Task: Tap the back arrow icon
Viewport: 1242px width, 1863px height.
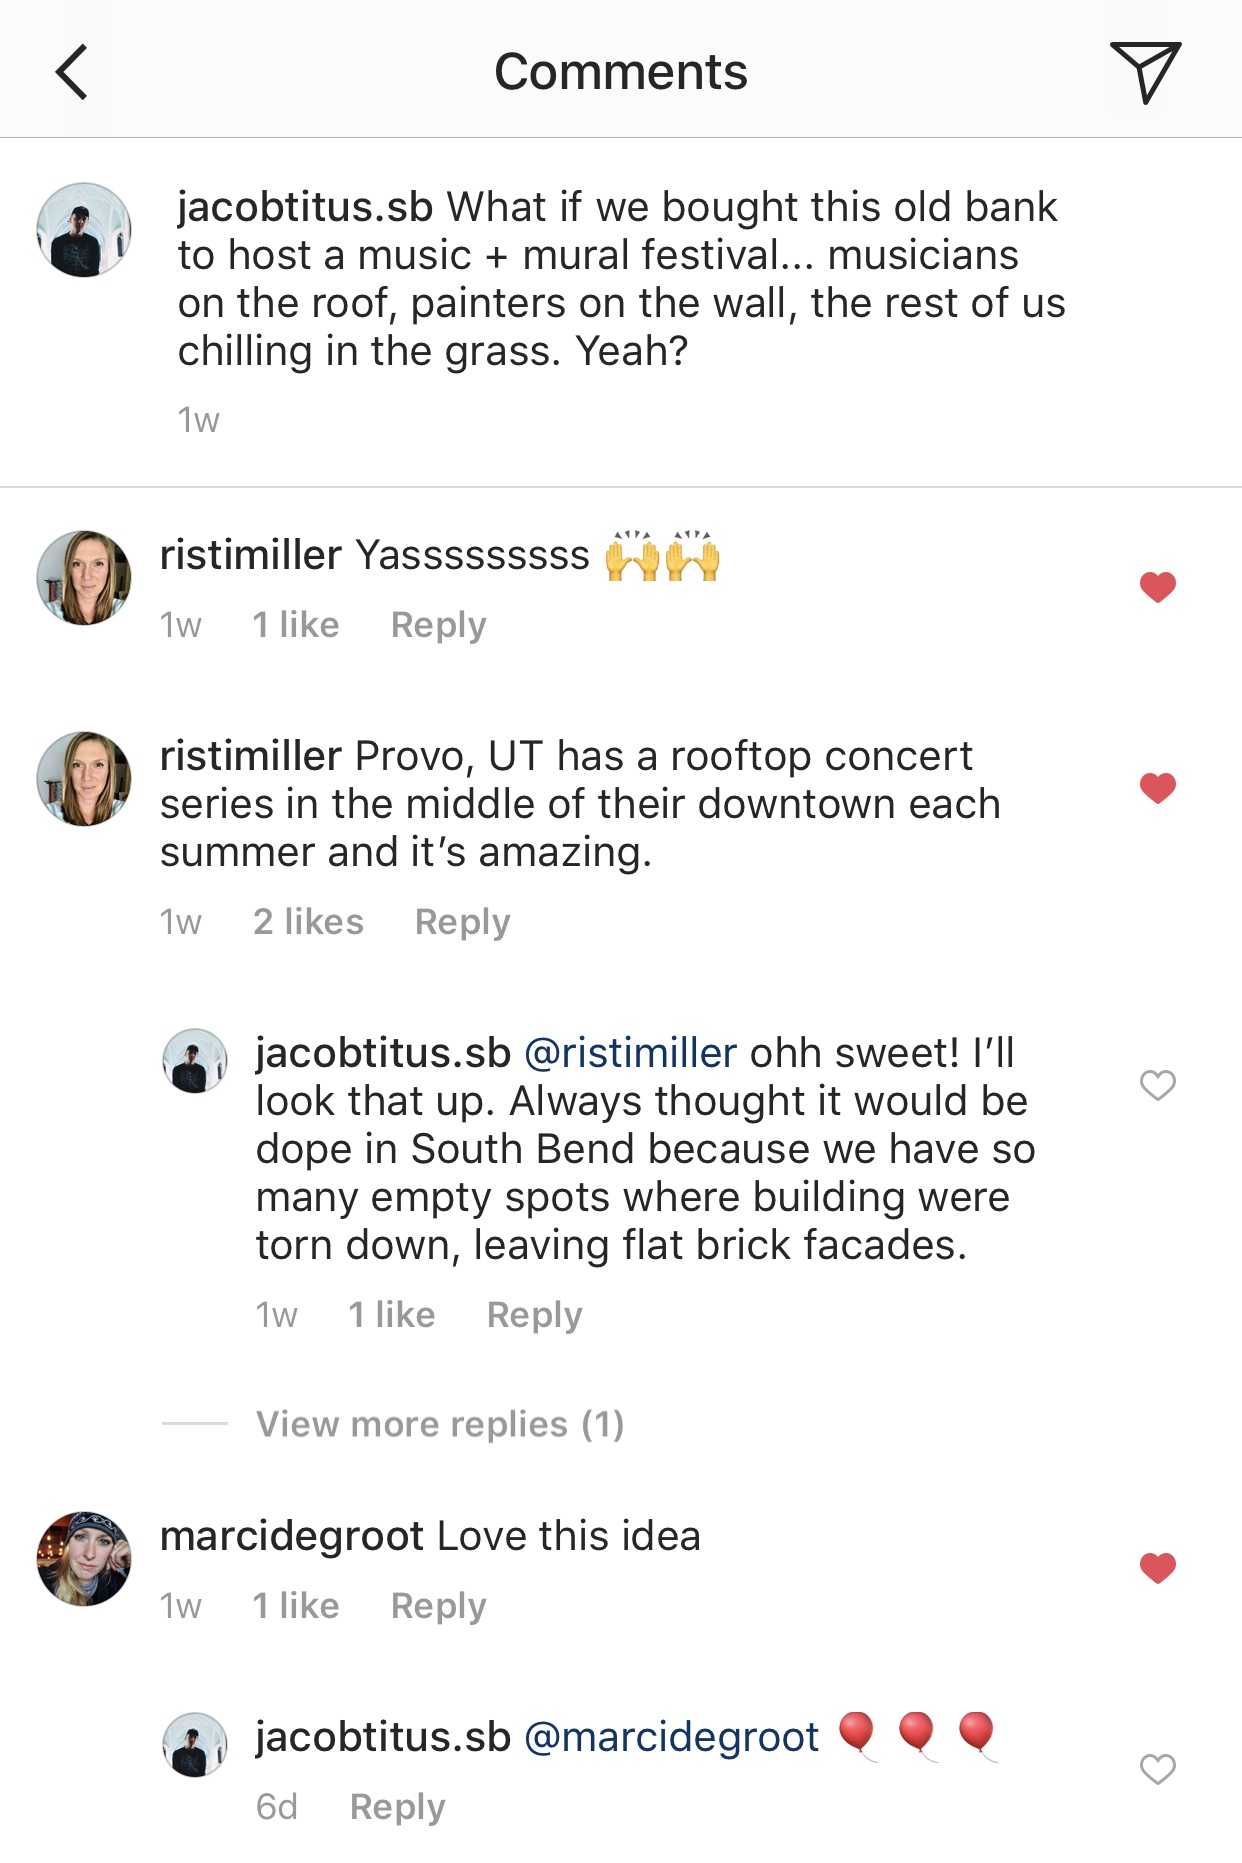Action: (x=72, y=72)
